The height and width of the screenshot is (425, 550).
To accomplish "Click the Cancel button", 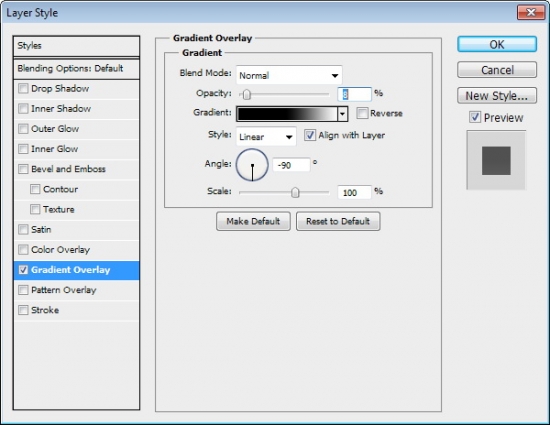I will tap(497, 70).
